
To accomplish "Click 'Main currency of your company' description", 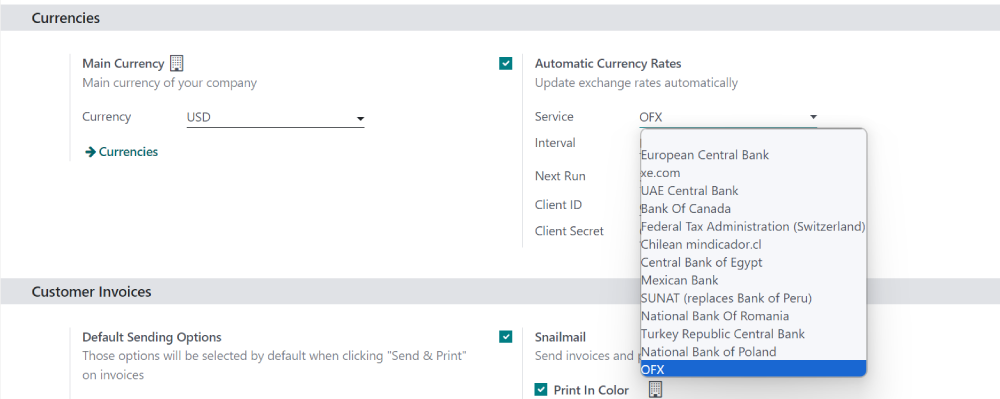I will (170, 83).
